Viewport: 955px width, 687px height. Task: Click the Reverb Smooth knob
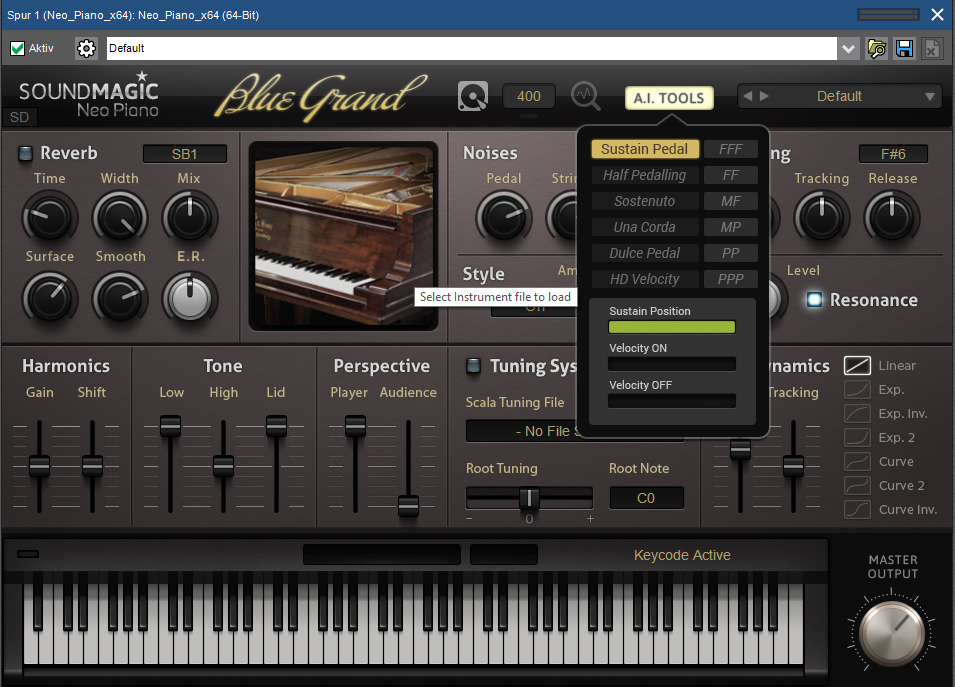(x=120, y=298)
